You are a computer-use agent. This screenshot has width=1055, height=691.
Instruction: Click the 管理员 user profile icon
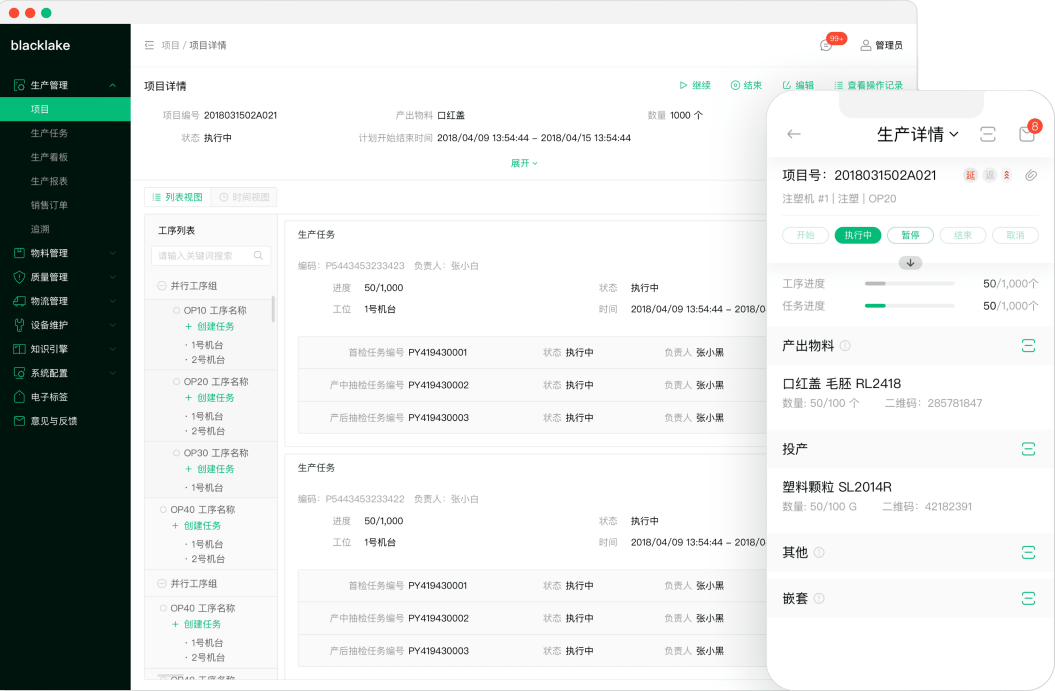pyautogui.click(x=866, y=45)
